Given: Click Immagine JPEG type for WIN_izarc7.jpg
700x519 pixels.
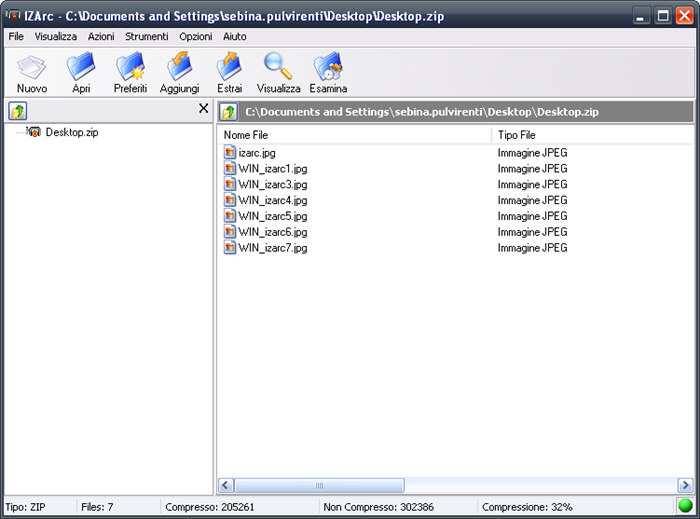Looking at the screenshot, I should click(x=533, y=248).
